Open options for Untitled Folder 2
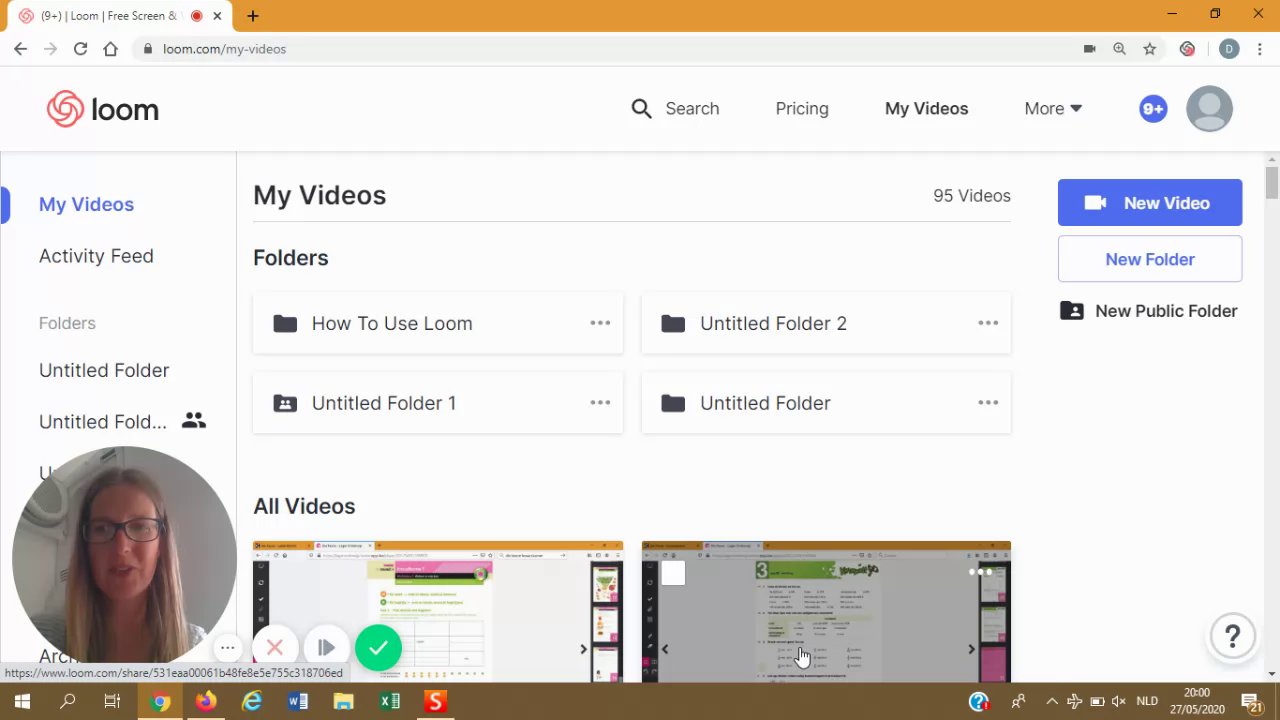The height and width of the screenshot is (720, 1280). 988,323
